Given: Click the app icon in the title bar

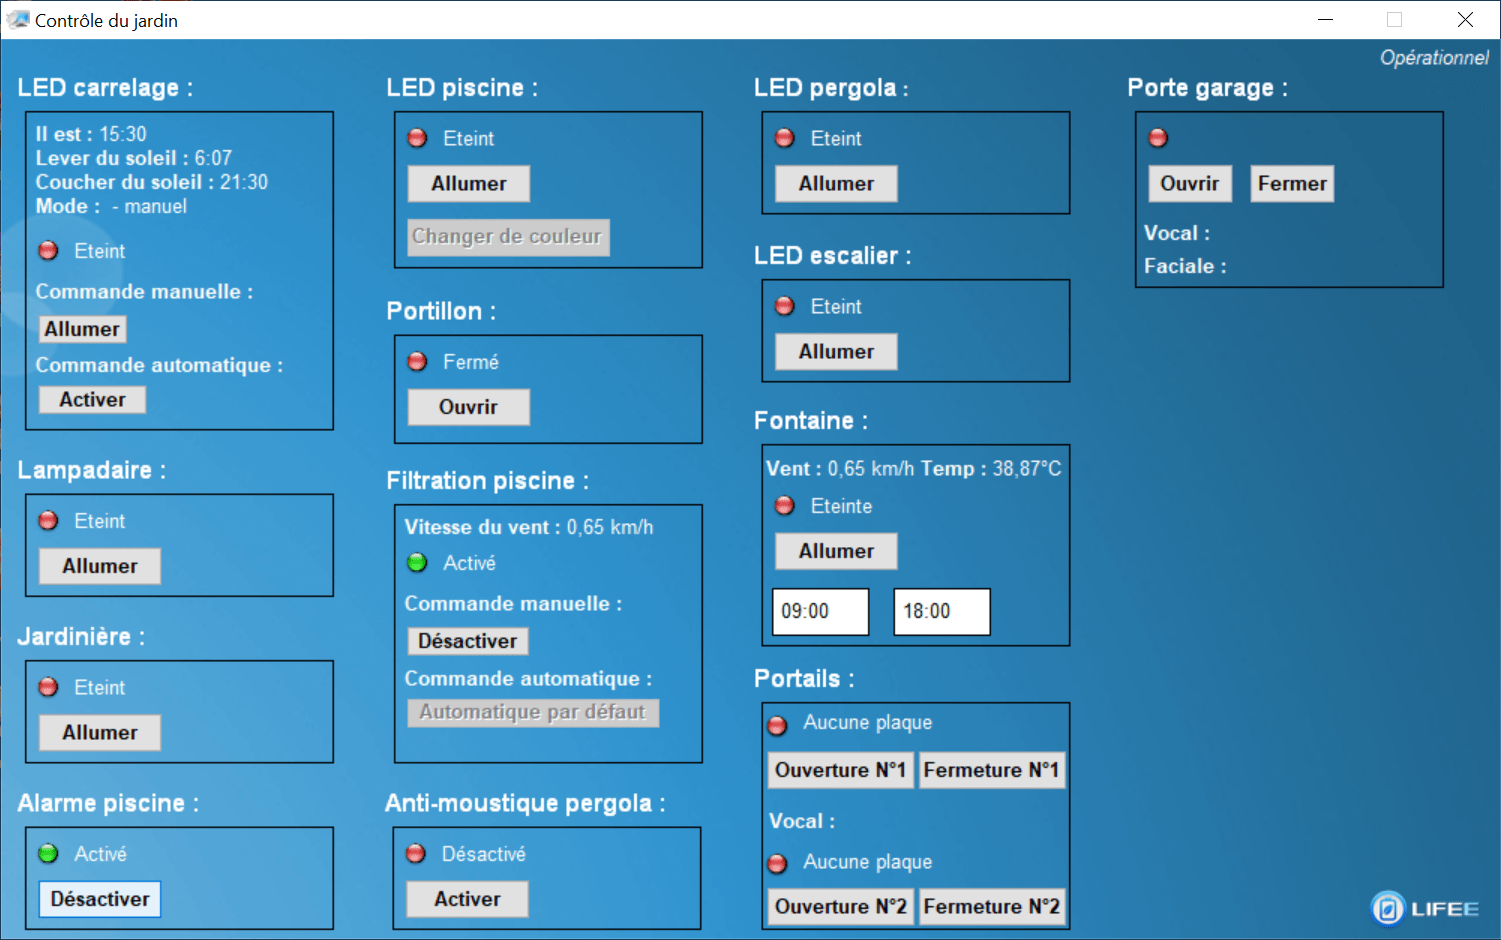Looking at the screenshot, I should pos(18,20).
